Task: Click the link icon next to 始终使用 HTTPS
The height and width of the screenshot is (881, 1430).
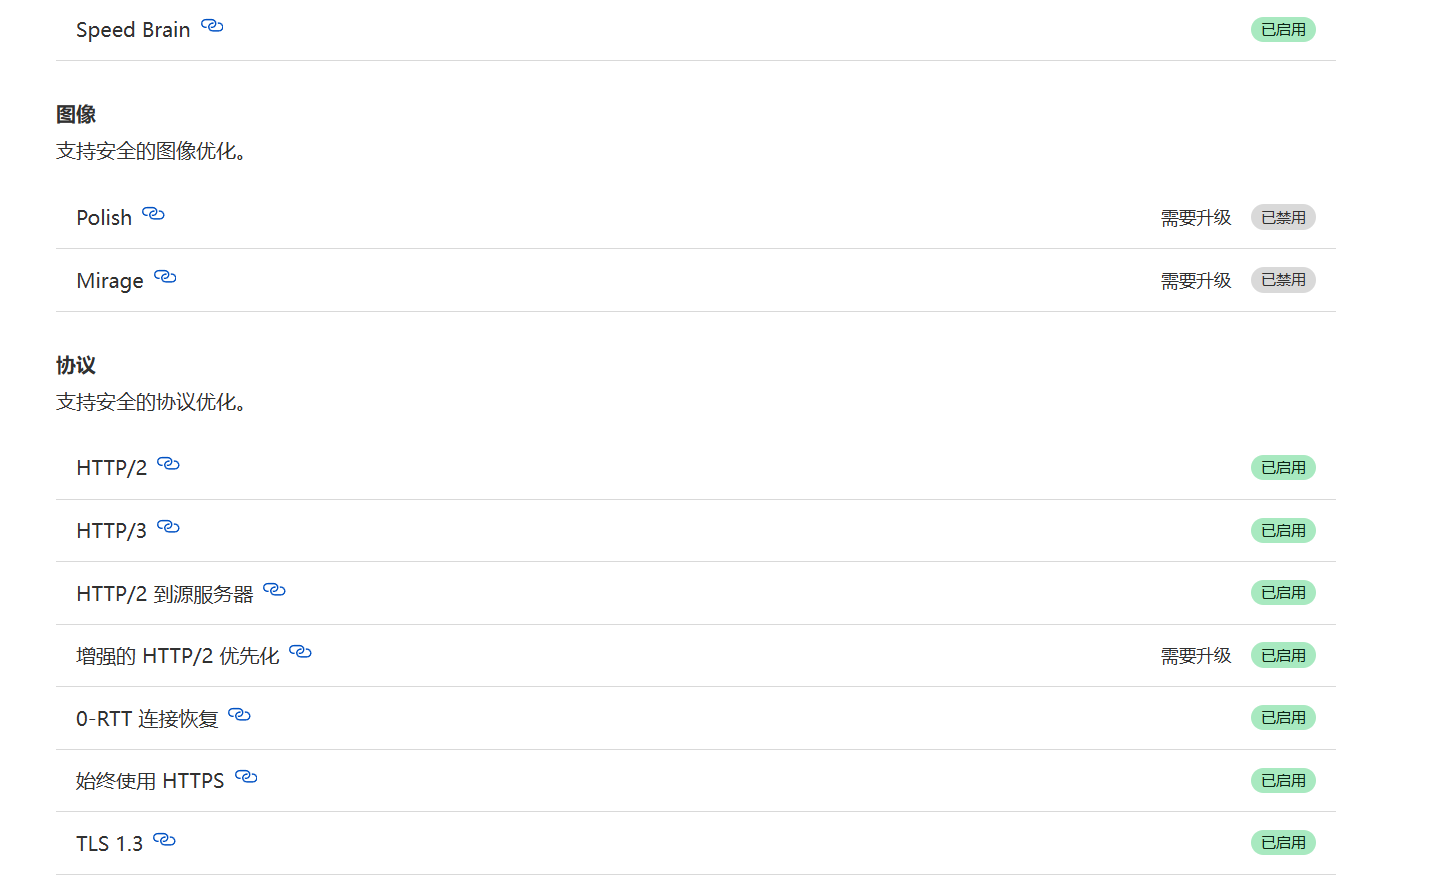Action: (246, 777)
